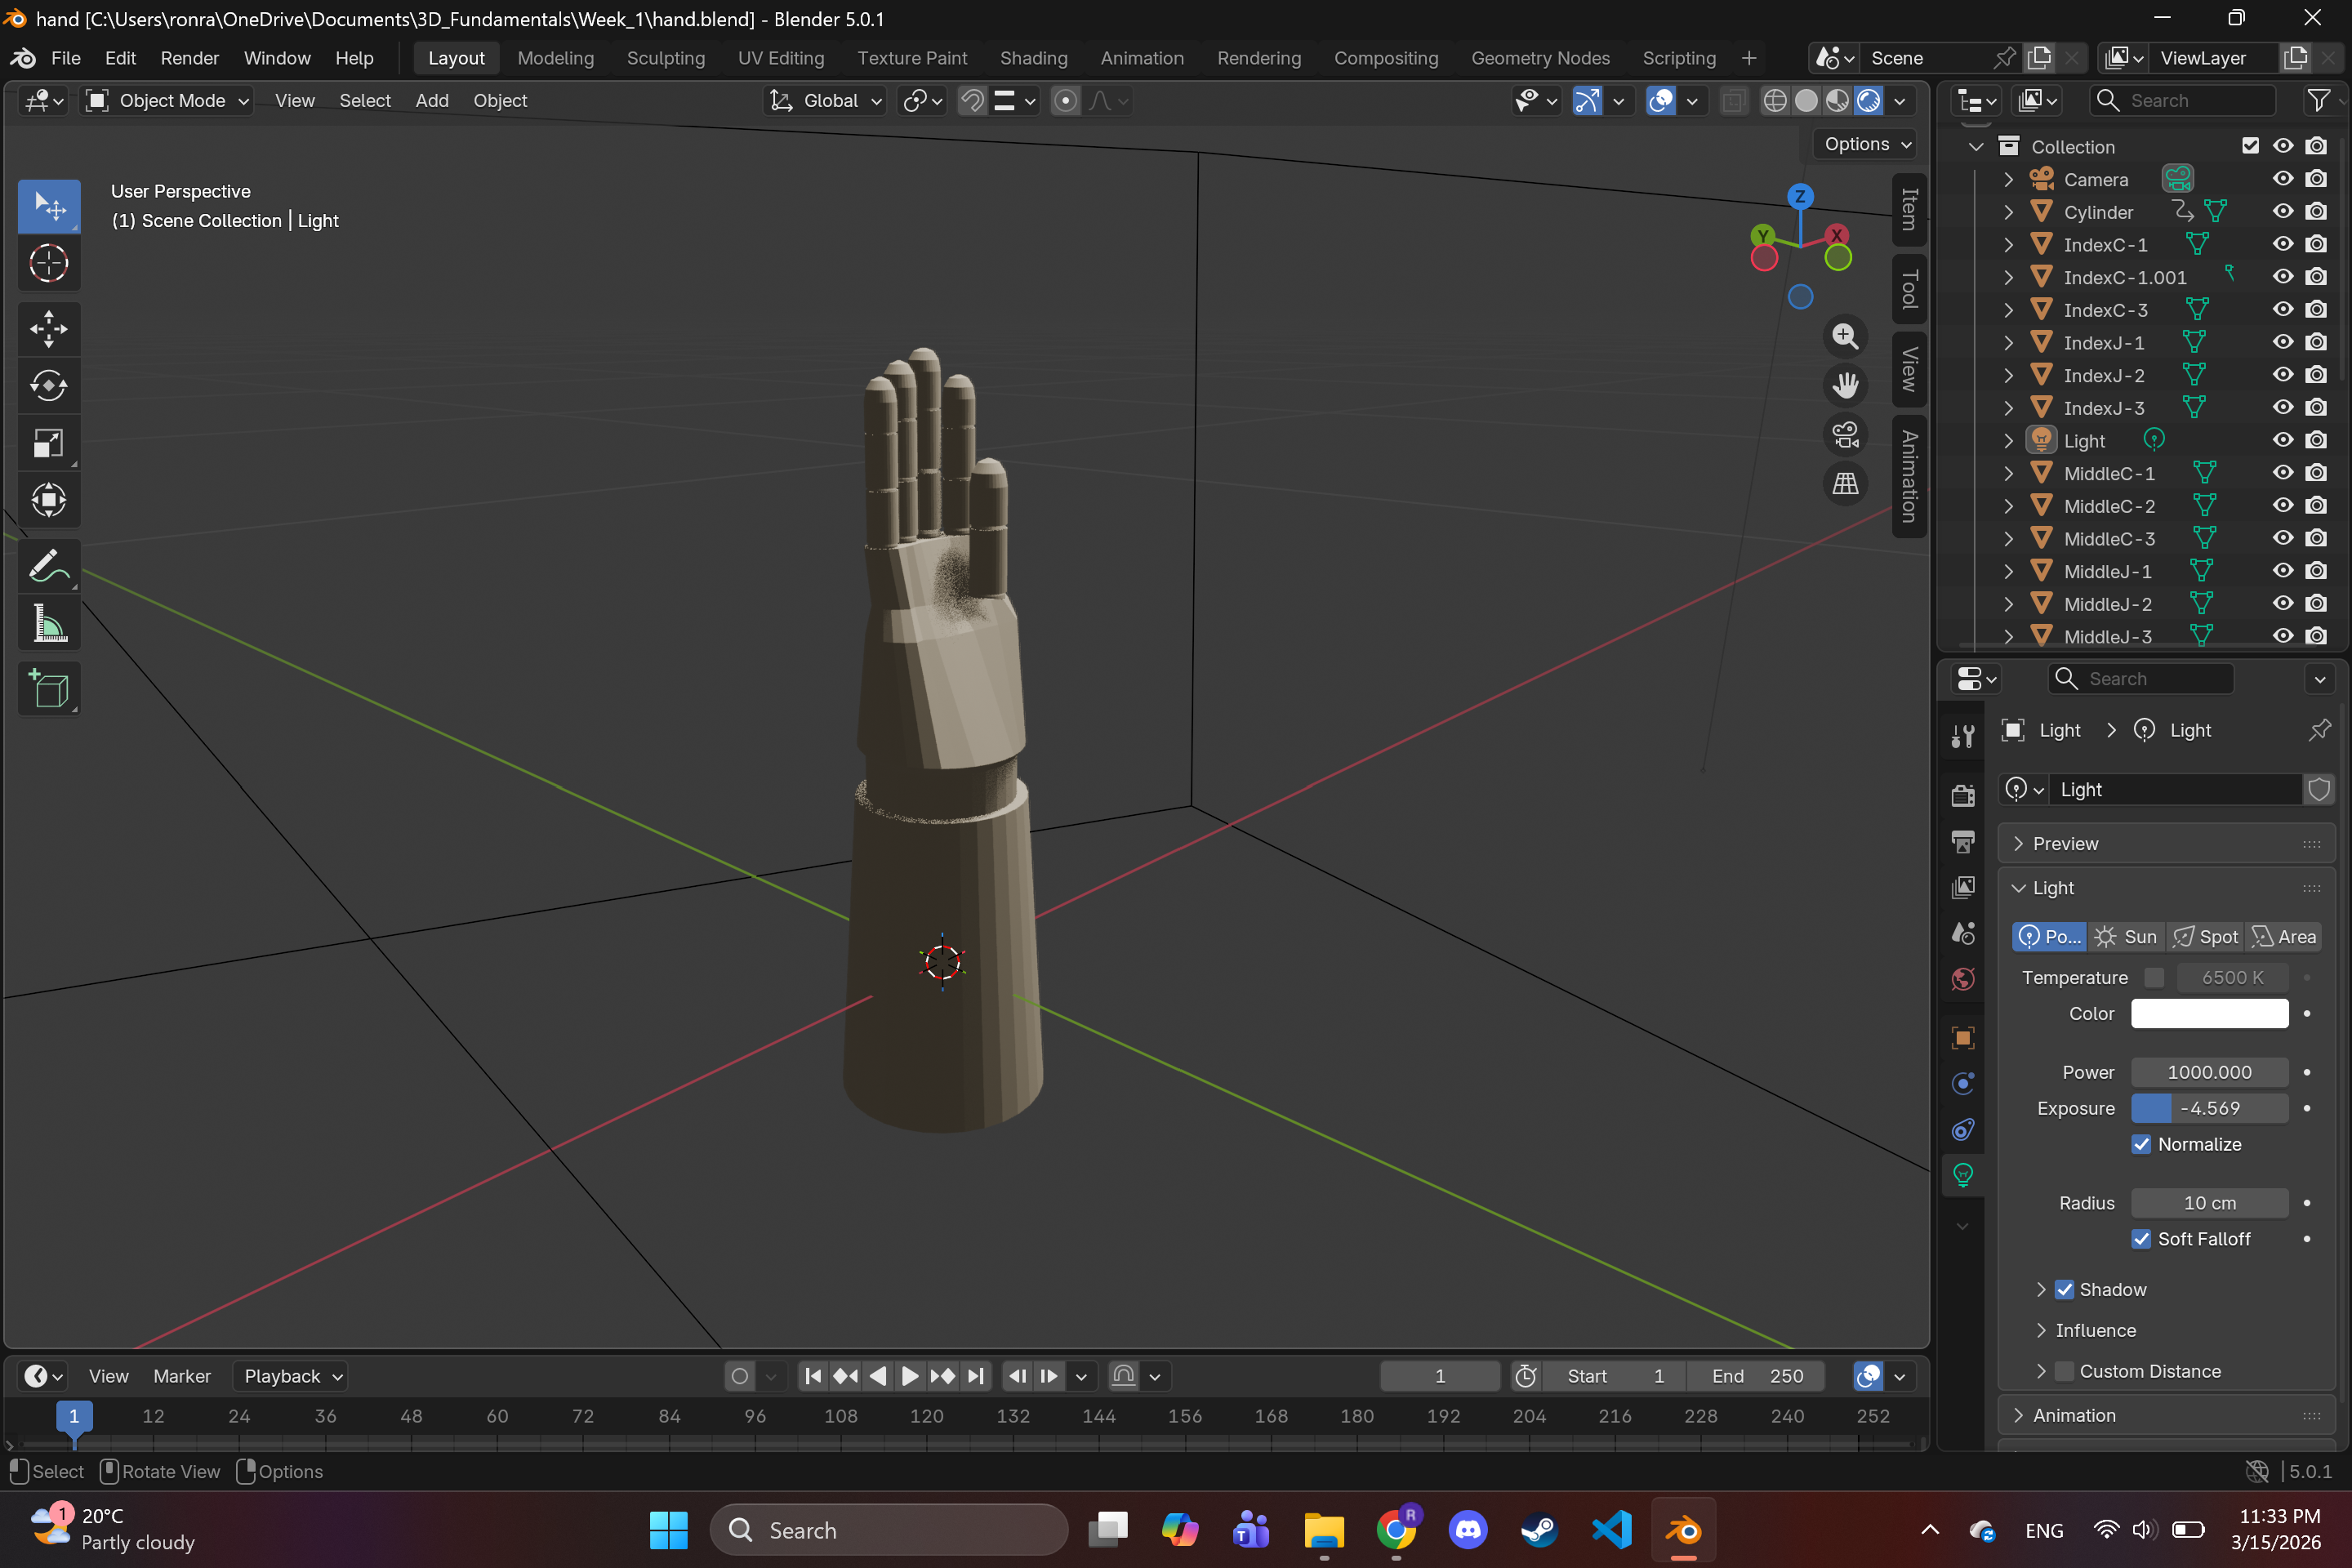
Task: Activate the Rotate tool
Action: pos(49,386)
